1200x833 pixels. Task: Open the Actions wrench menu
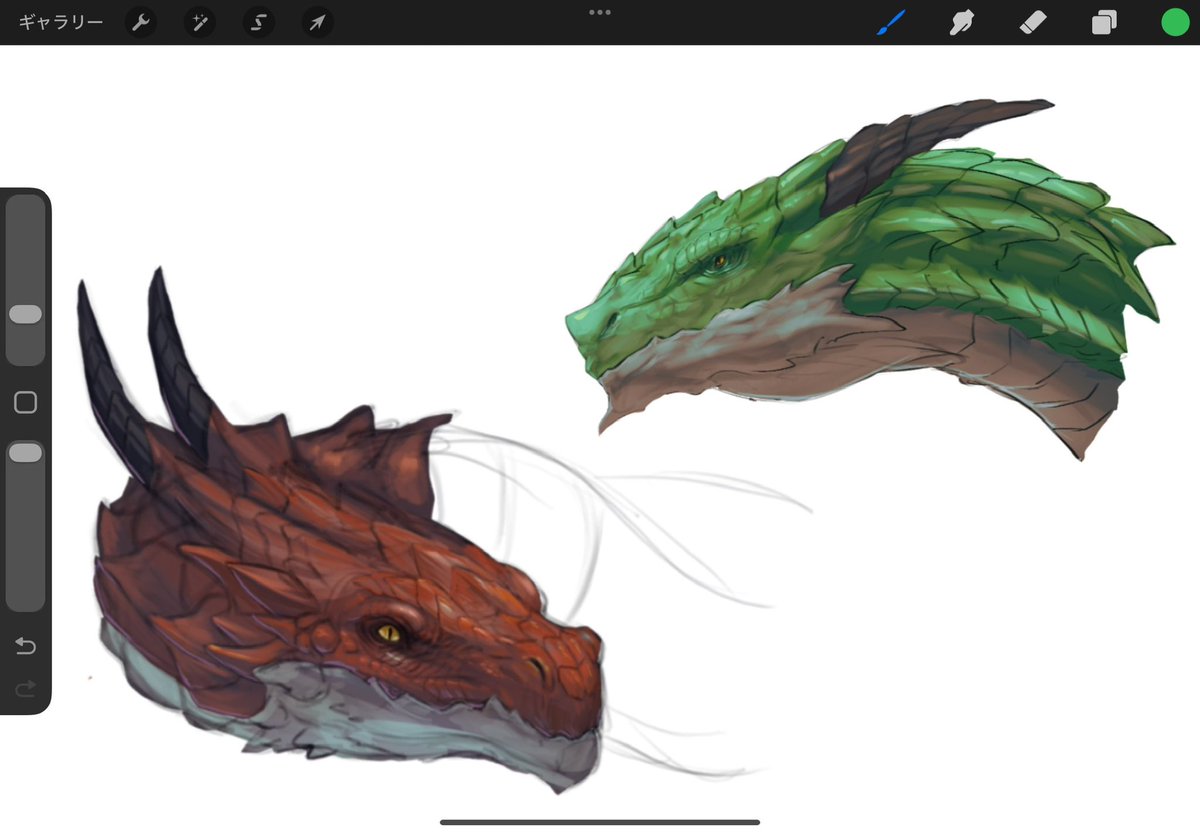pyautogui.click(x=141, y=22)
